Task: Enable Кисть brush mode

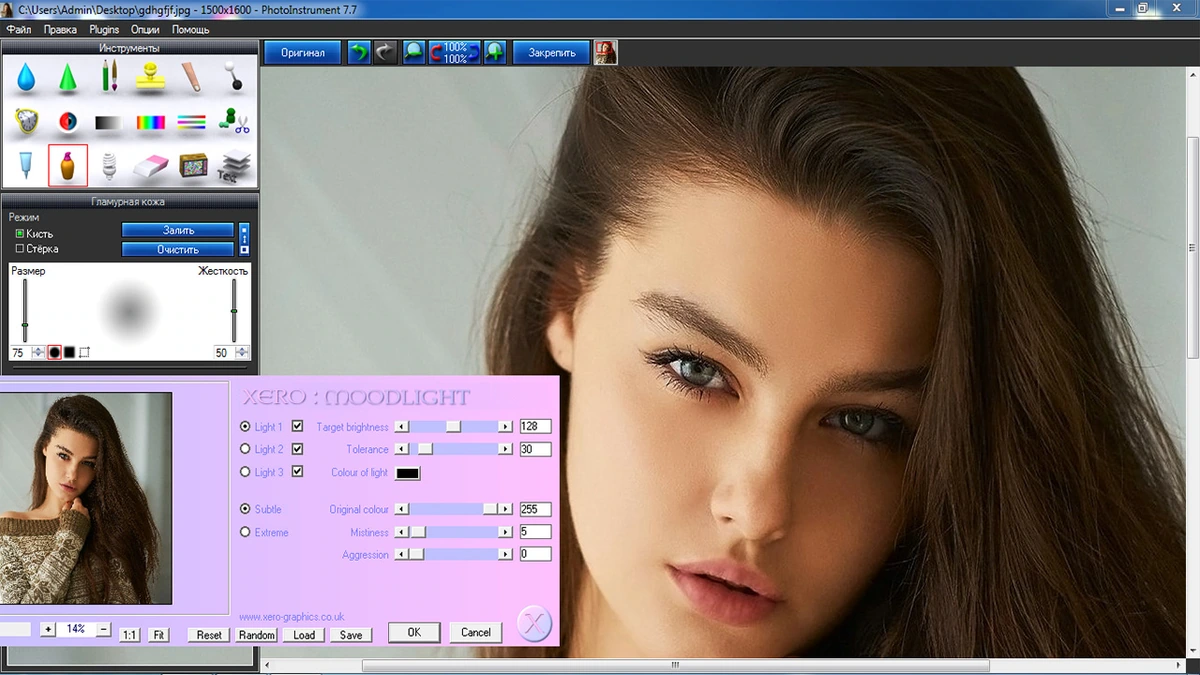Action: [20, 234]
